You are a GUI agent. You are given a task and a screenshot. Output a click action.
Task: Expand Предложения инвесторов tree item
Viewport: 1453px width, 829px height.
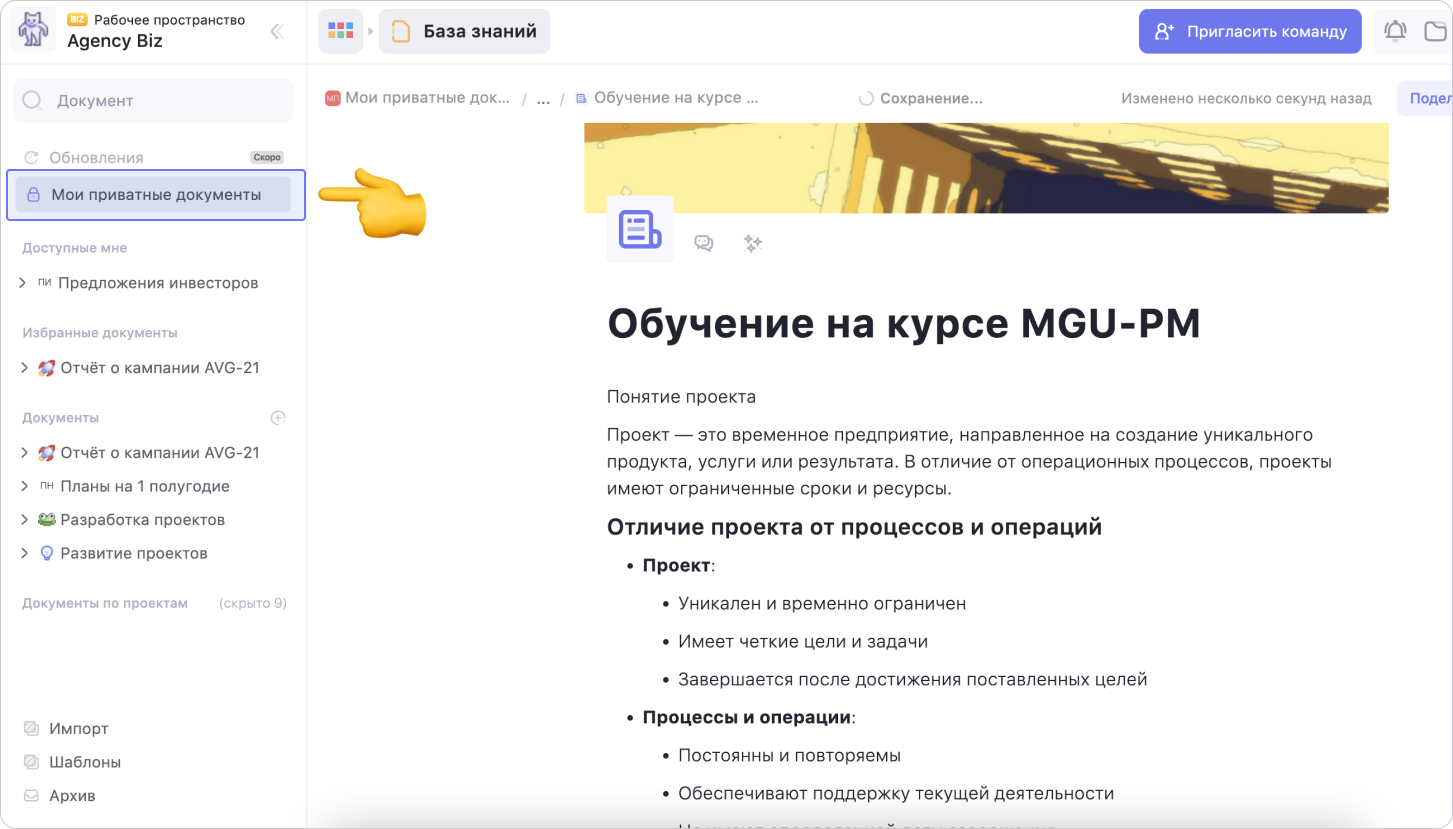click(x=23, y=283)
